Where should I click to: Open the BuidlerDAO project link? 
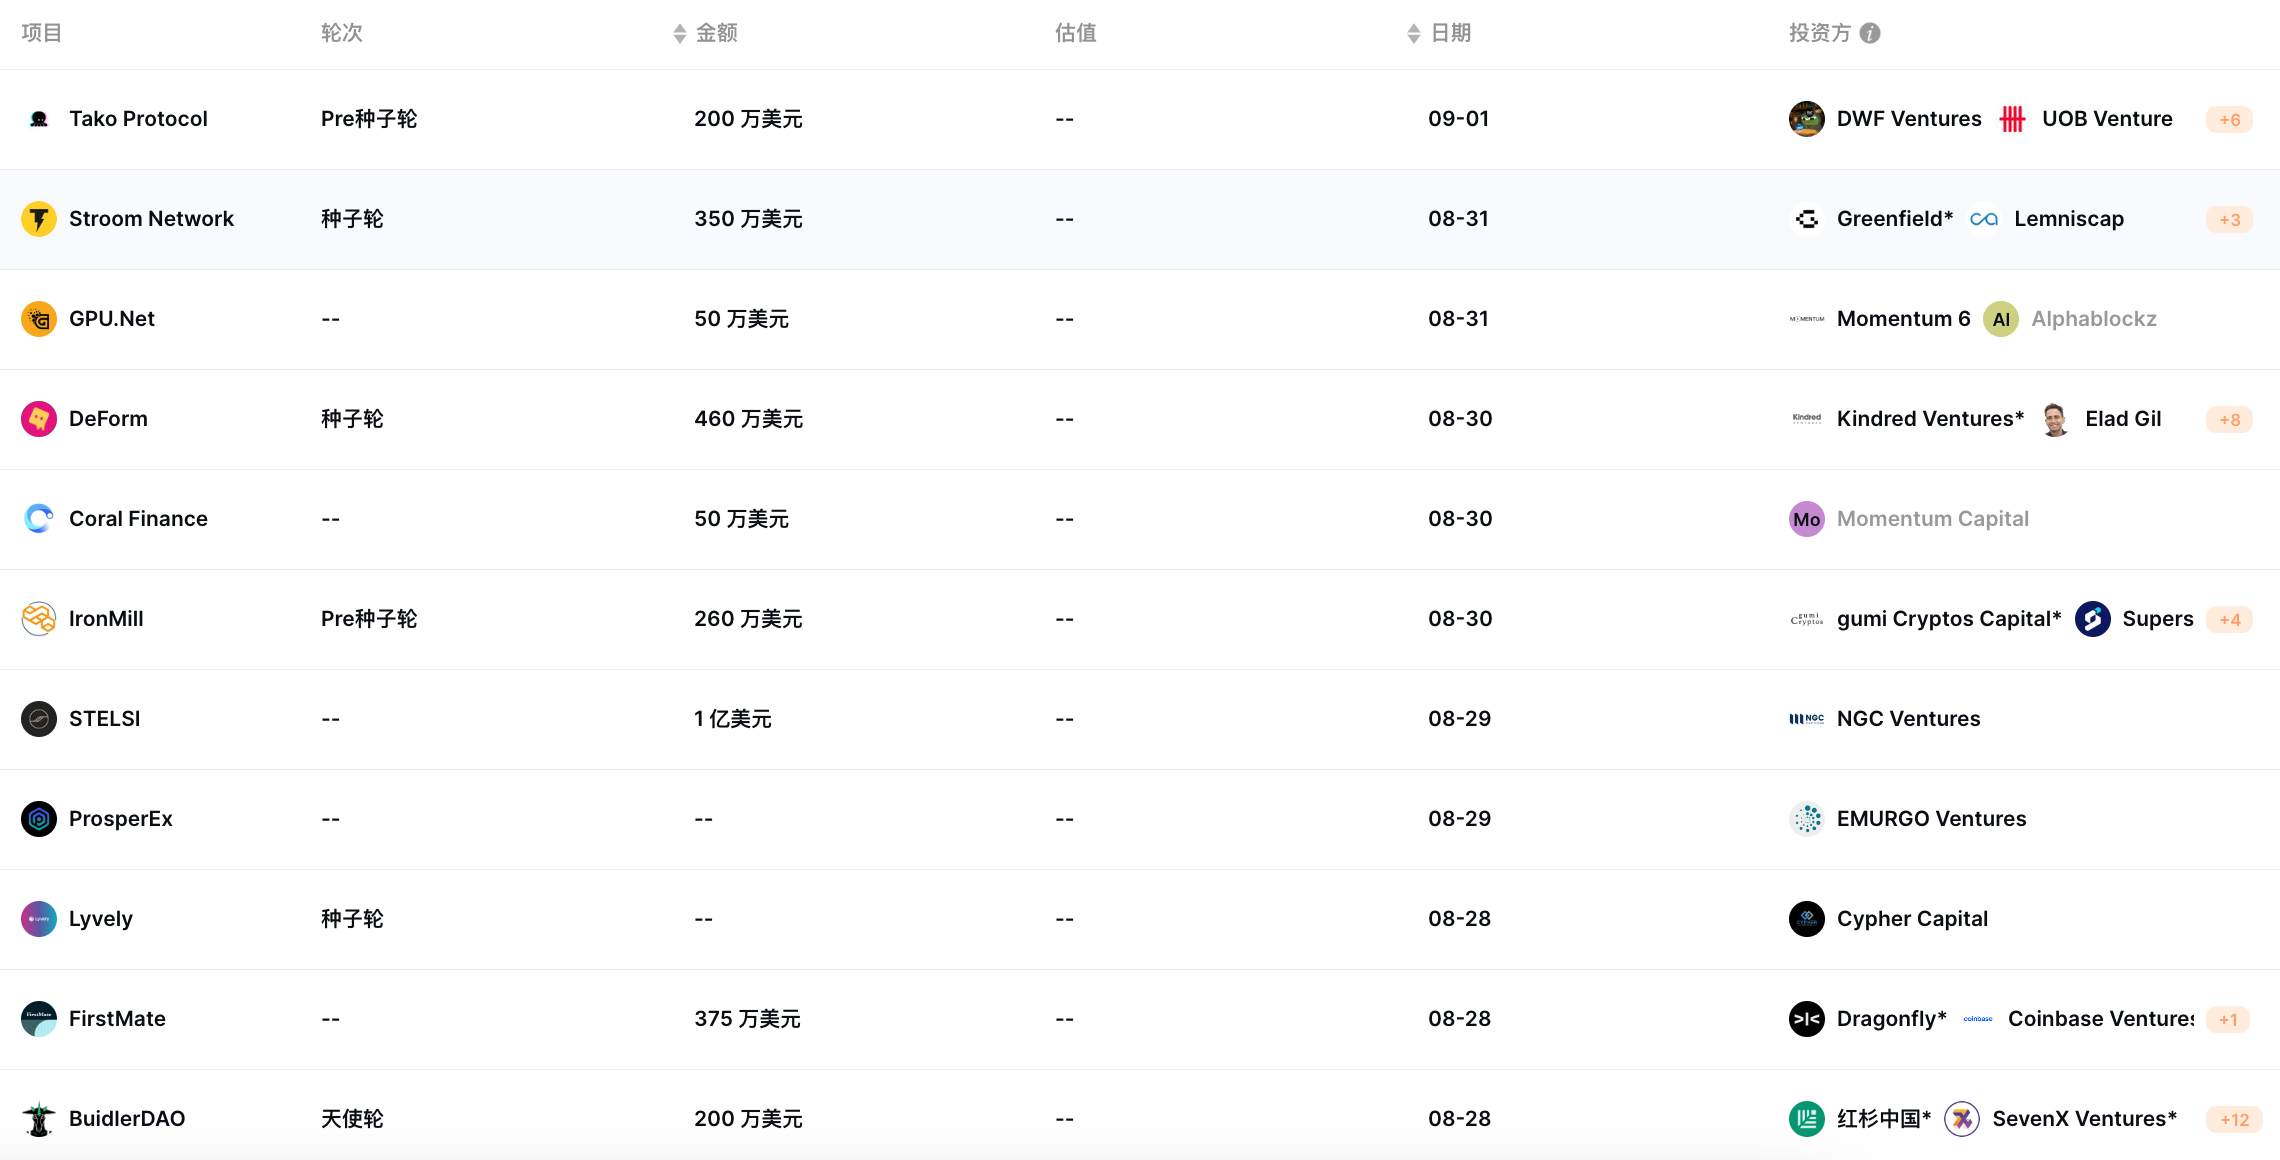click(x=127, y=1119)
